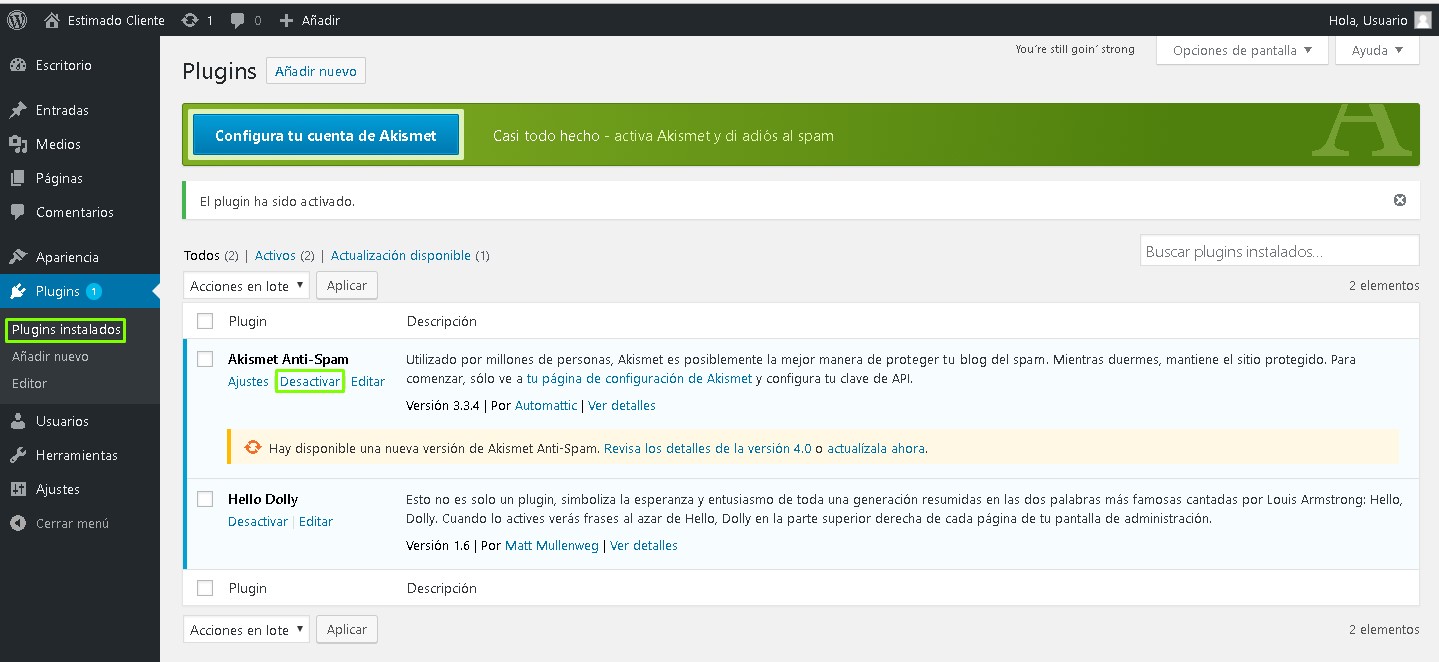Click the Matt Mullenweg author link
The image size is (1439, 662).
pyautogui.click(x=552, y=545)
